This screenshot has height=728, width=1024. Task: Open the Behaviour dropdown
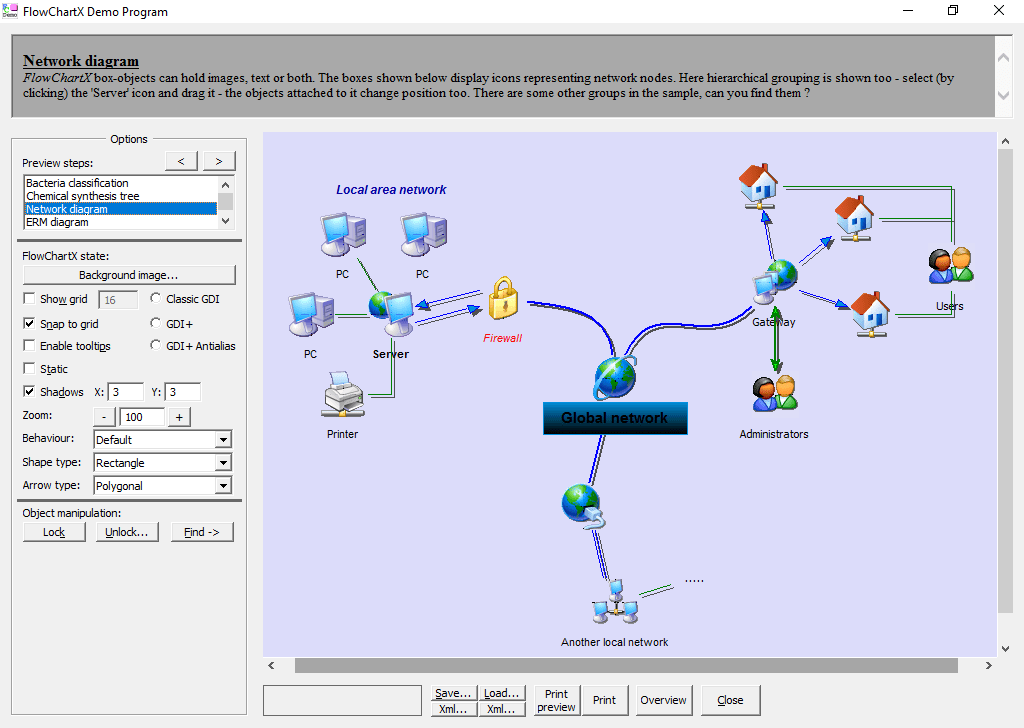click(x=222, y=438)
